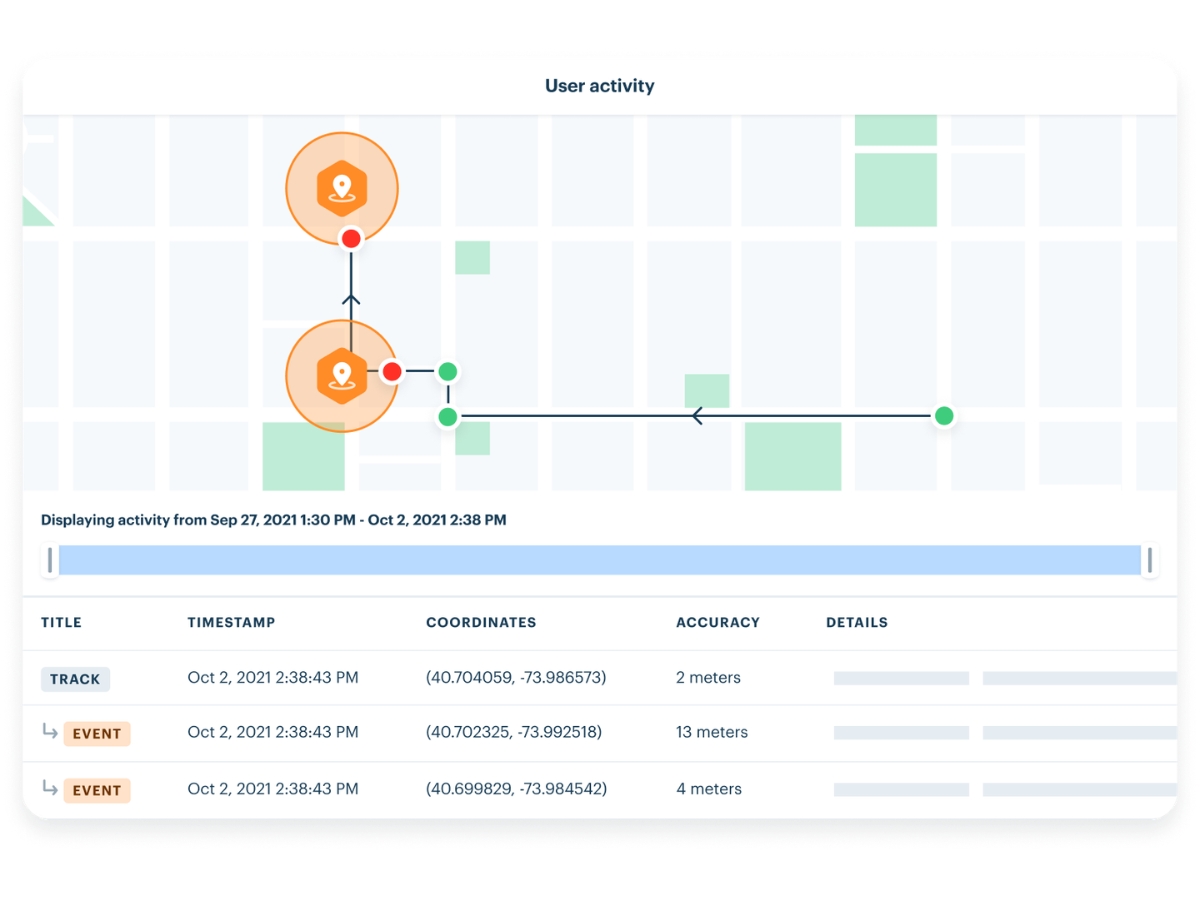Click the green dot at the route corner

(448, 416)
